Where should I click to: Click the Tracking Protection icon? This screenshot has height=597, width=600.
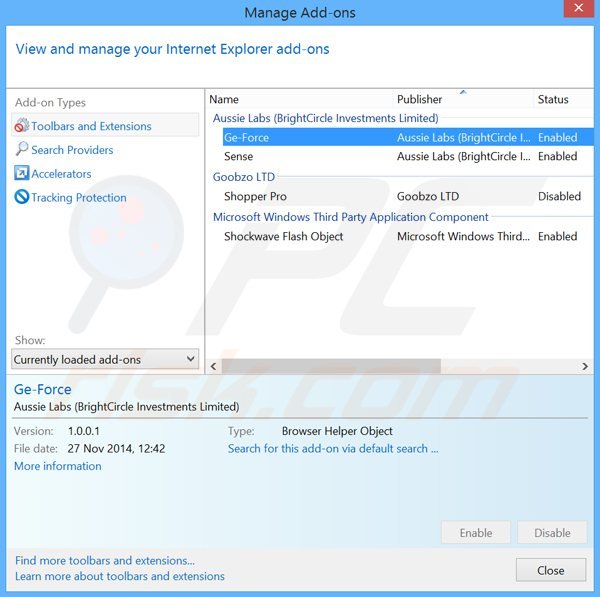[21, 198]
